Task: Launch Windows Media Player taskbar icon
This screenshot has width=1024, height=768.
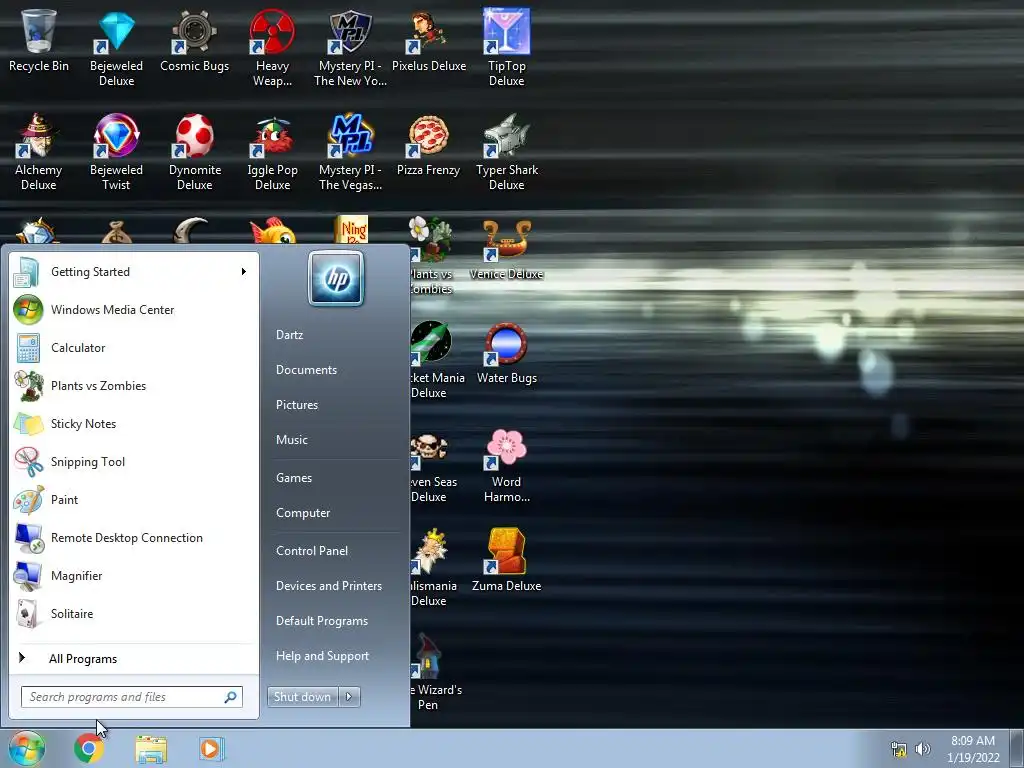Action: tap(211, 748)
